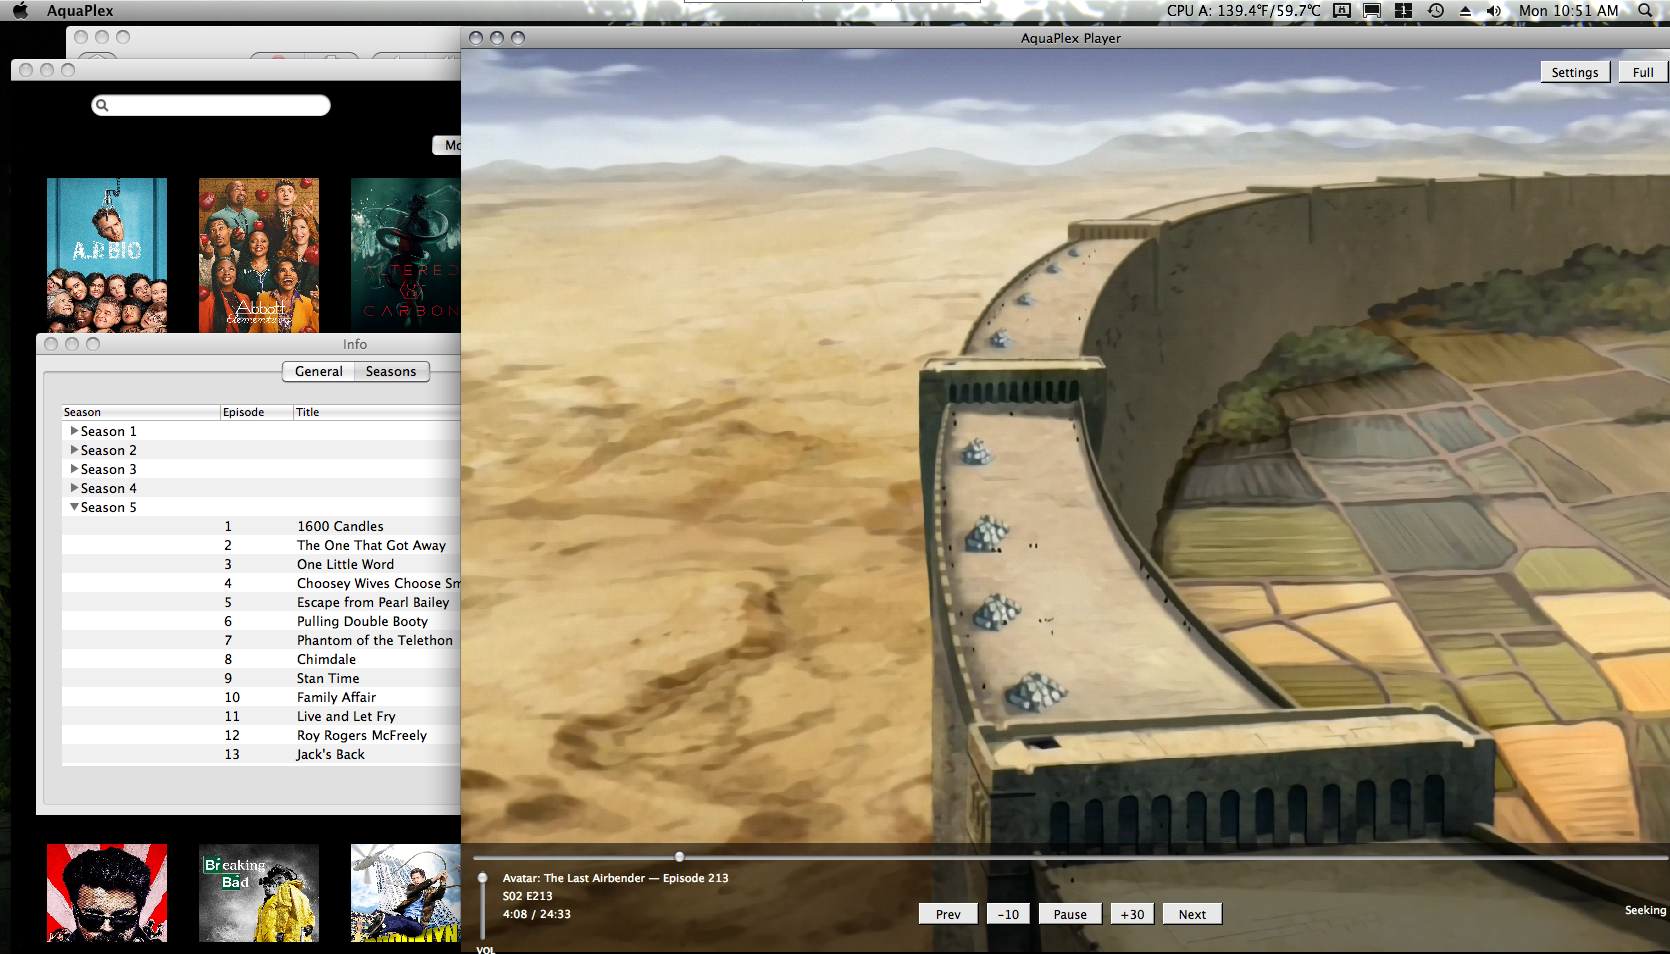The image size is (1670, 954).
Task: Expand the Season 1 disclosure triangle
Action: pyautogui.click(x=74, y=431)
